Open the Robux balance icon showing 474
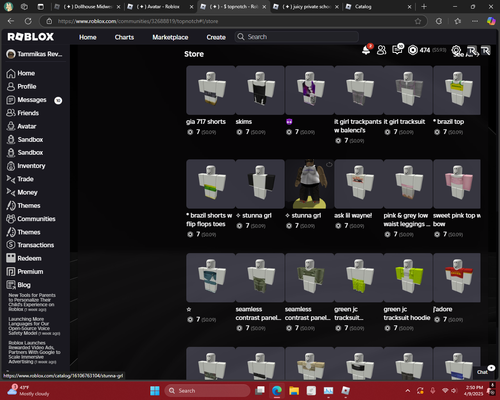This screenshot has width=500, height=400. point(413,50)
